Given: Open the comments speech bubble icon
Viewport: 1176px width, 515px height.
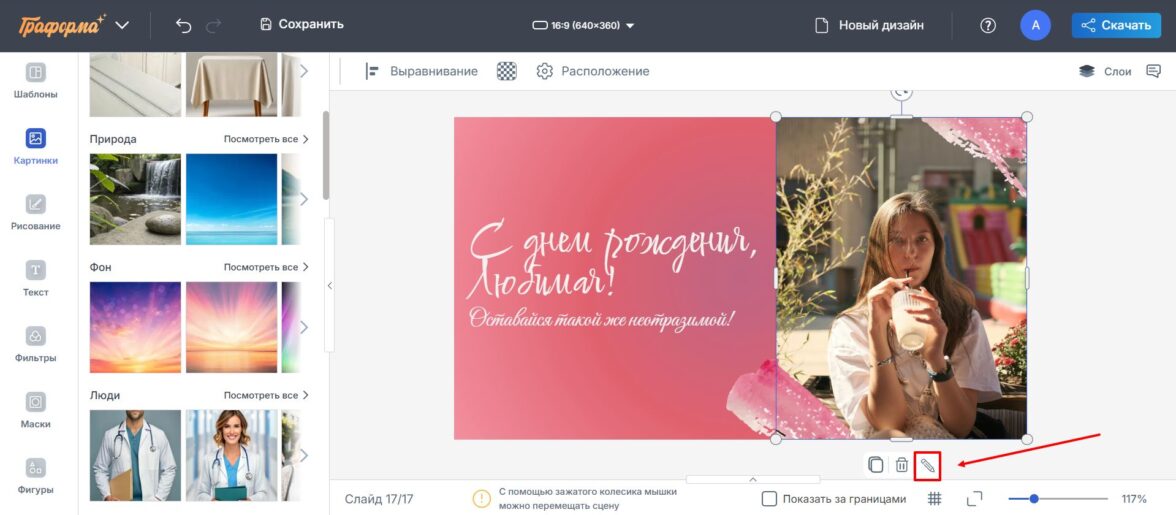Looking at the screenshot, I should tap(1154, 71).
